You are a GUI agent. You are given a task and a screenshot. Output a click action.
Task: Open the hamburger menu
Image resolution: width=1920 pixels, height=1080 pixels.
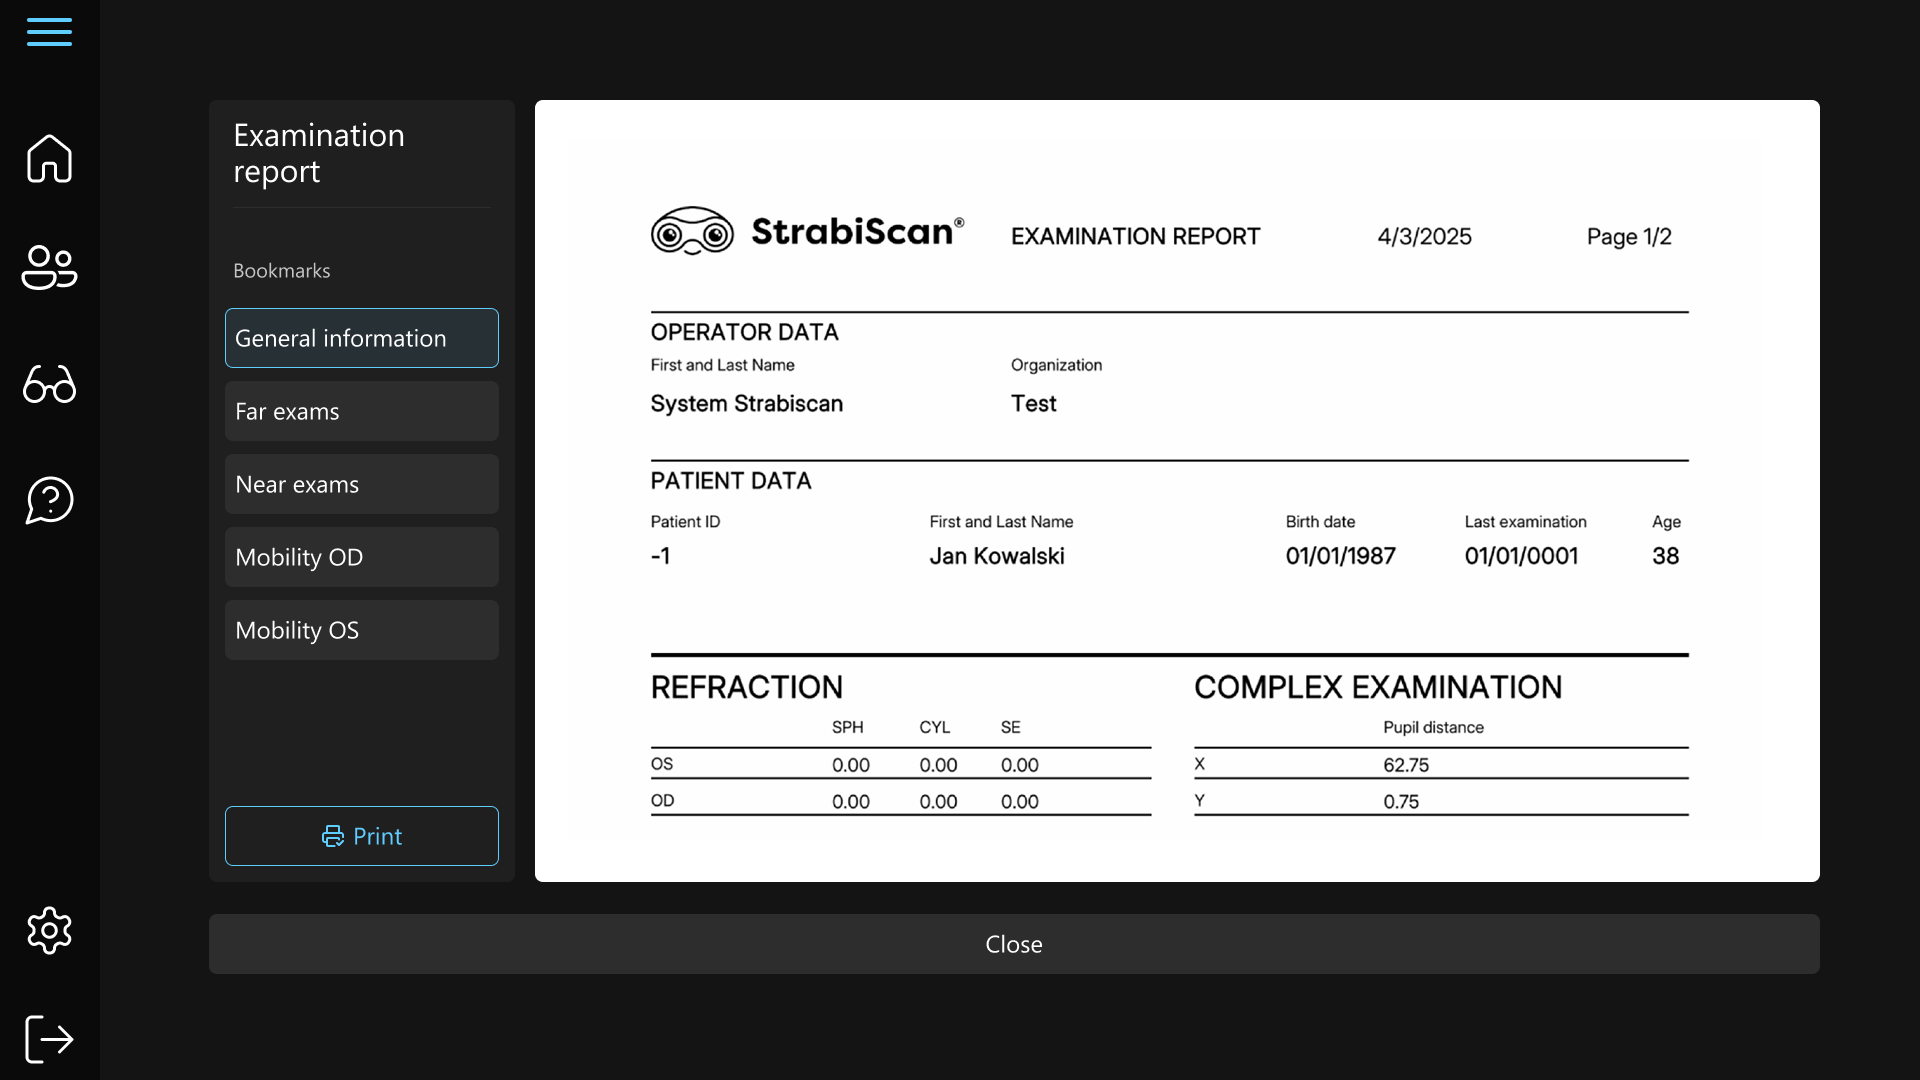point(49,32)
